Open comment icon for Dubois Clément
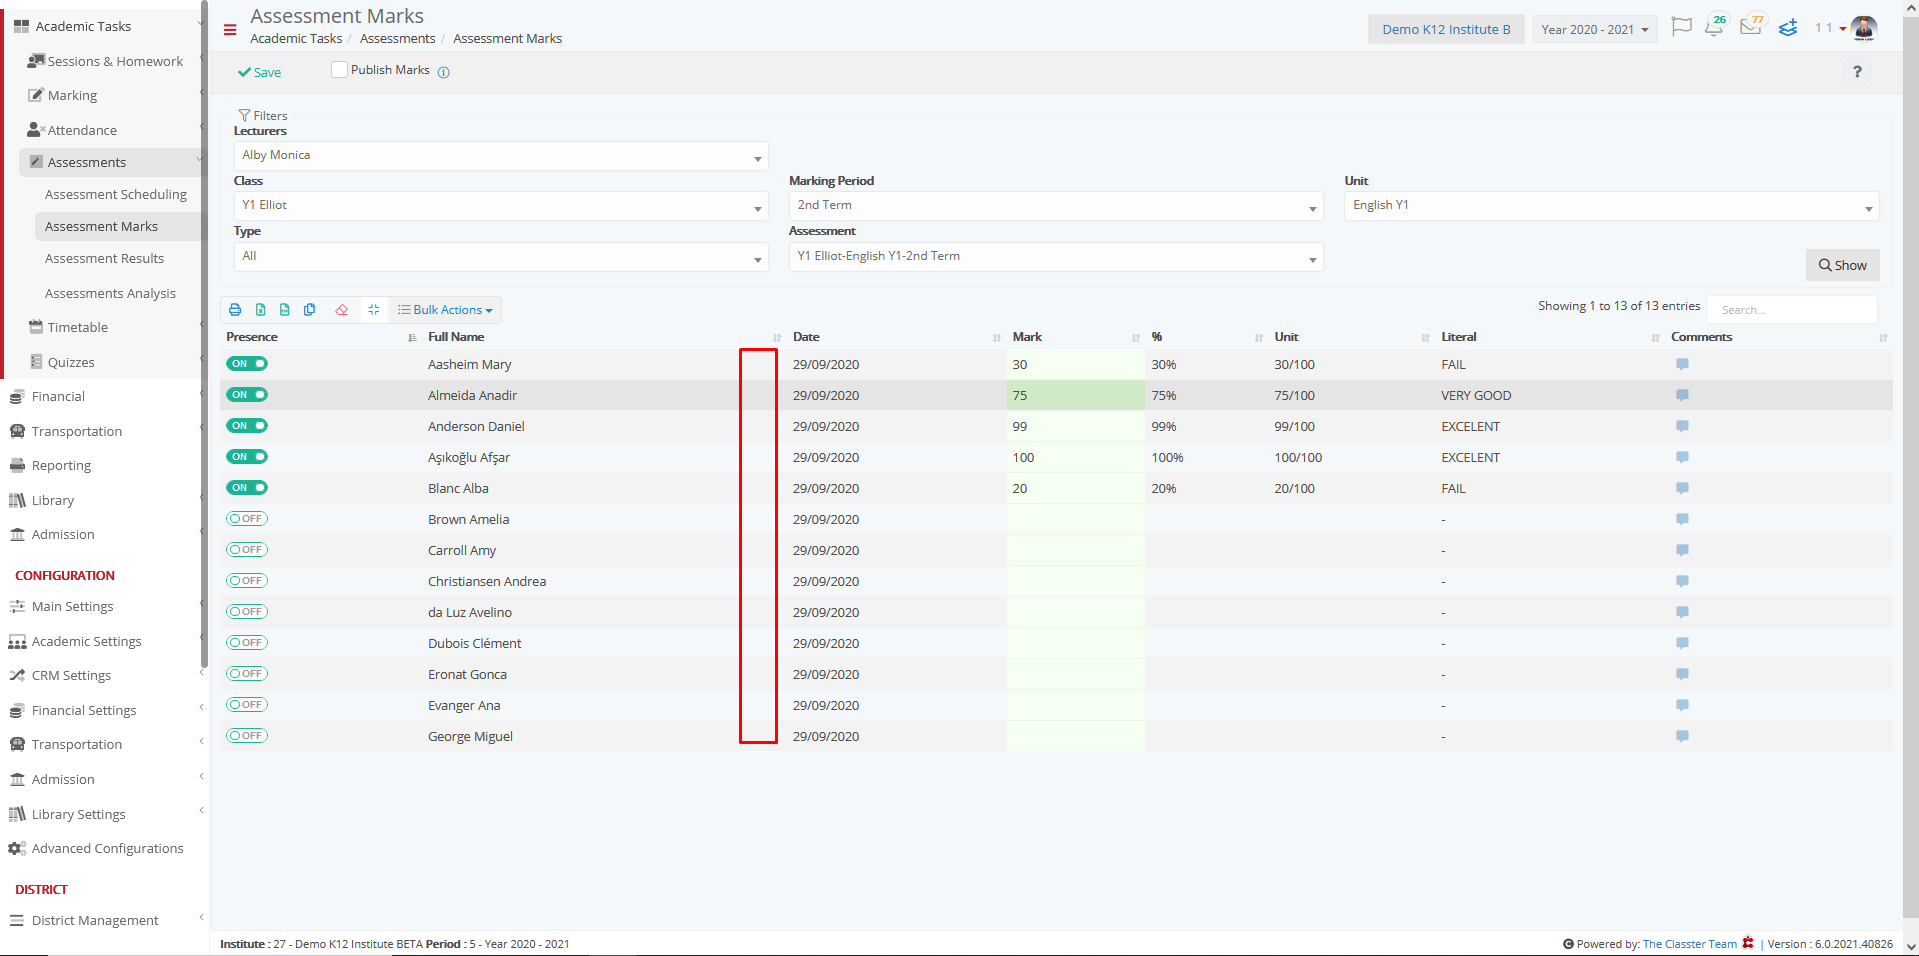The height and width of the screenshot is (956, 1919). [1682, 643]
